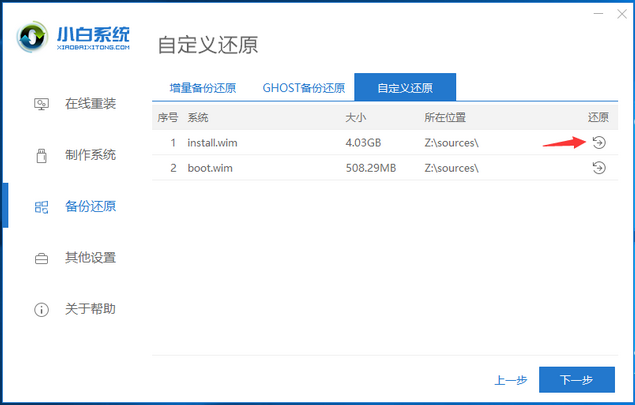This screenshot has width=635, height=405.
Task: Click the 所在位置 column header
Action: (x=445, y=118)
